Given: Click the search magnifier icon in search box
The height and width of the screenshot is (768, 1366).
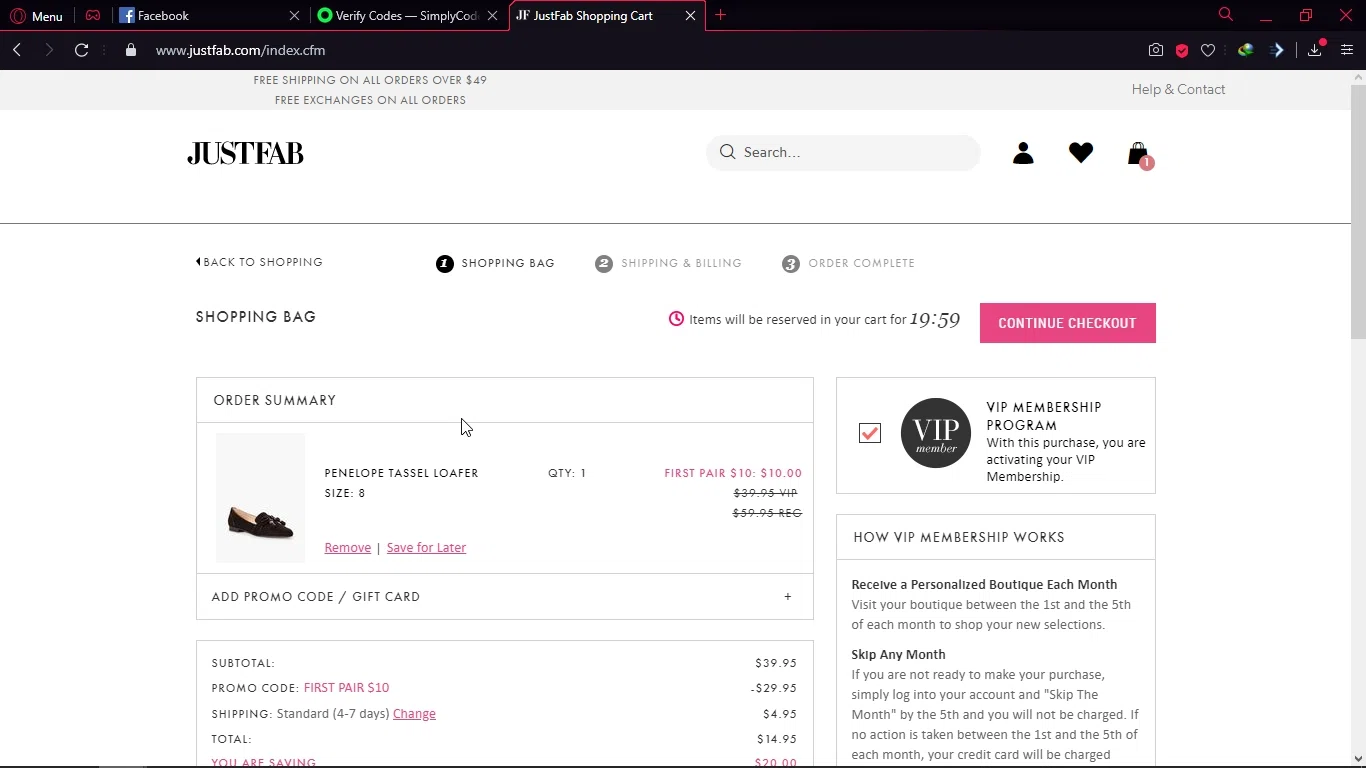Looking at the screenshot, I should click(x=727, y=152).
